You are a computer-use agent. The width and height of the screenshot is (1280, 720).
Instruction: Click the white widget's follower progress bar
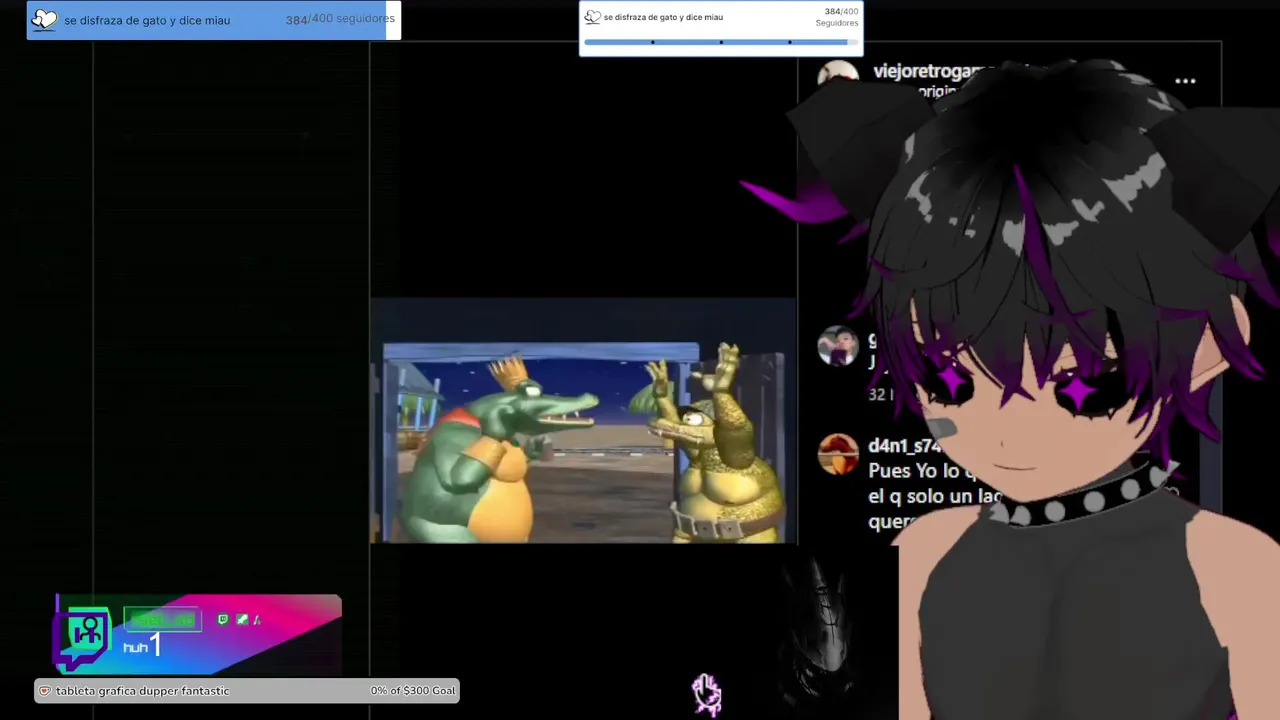pos(720,42)
